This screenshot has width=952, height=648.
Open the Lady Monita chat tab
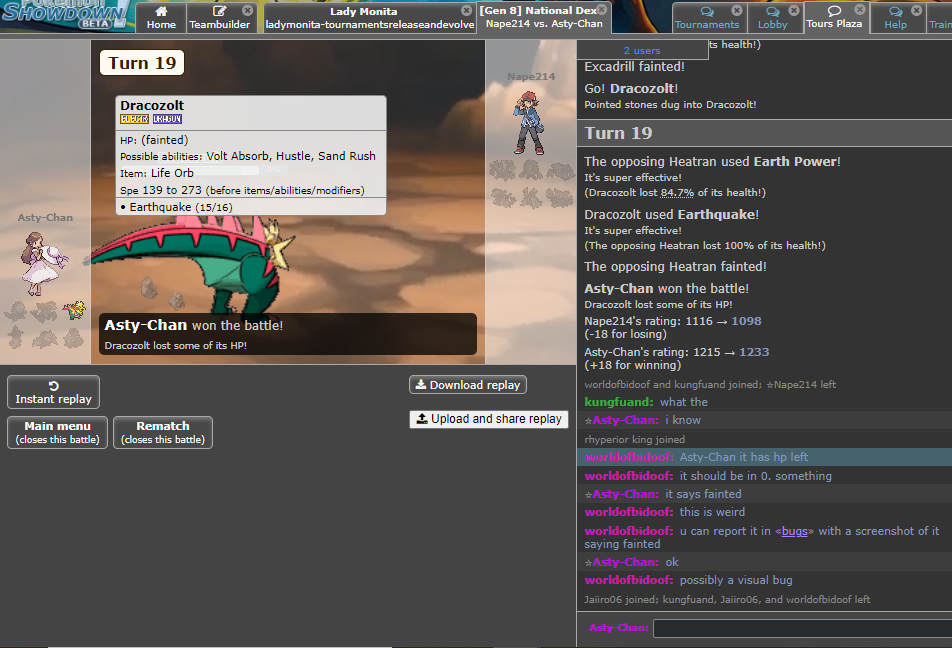coord(369,18)
